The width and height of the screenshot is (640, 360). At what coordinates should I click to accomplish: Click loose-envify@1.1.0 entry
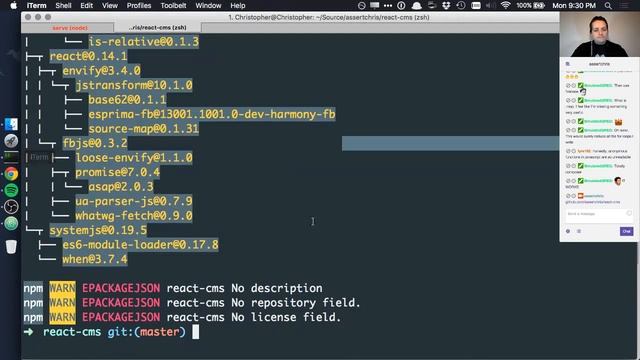click(x=134, y=158)
